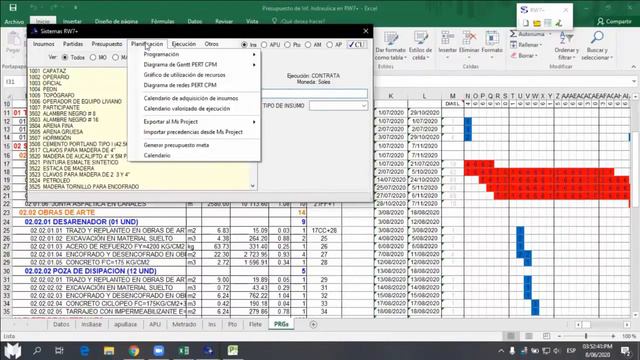Click the green icon in RW7+ mini toolbar
Viewport: 640px width, 360px height.
[559, 23]
